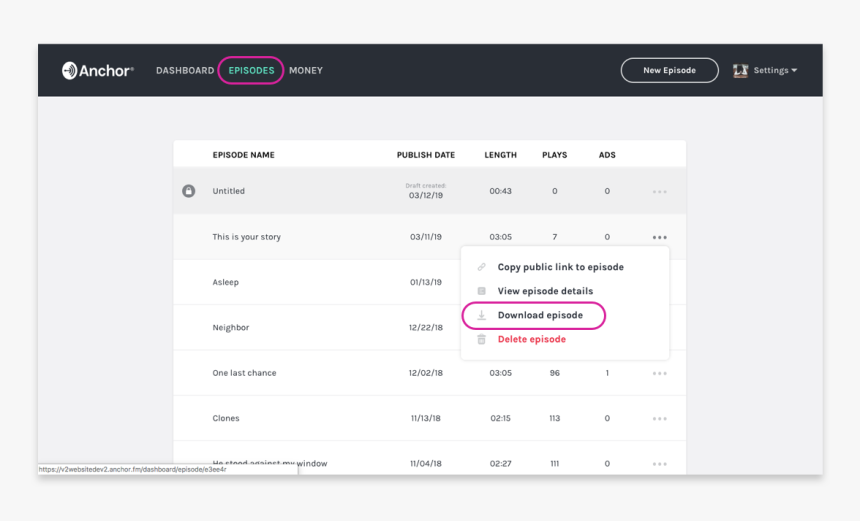The image size is (860, 521).
Task: Open three-dot menu for He stood against my window
Action: tap(659, 464)
